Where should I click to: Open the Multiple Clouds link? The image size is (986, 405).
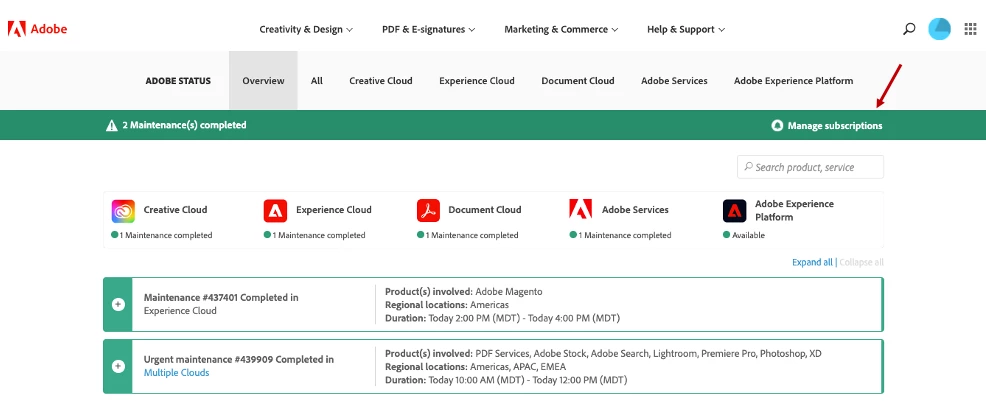(x=177, y=372)
